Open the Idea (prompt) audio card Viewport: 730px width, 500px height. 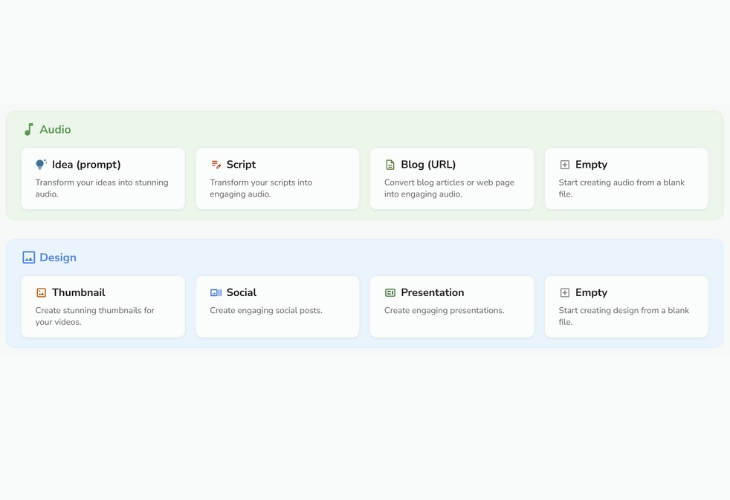[x=103, y=179]
